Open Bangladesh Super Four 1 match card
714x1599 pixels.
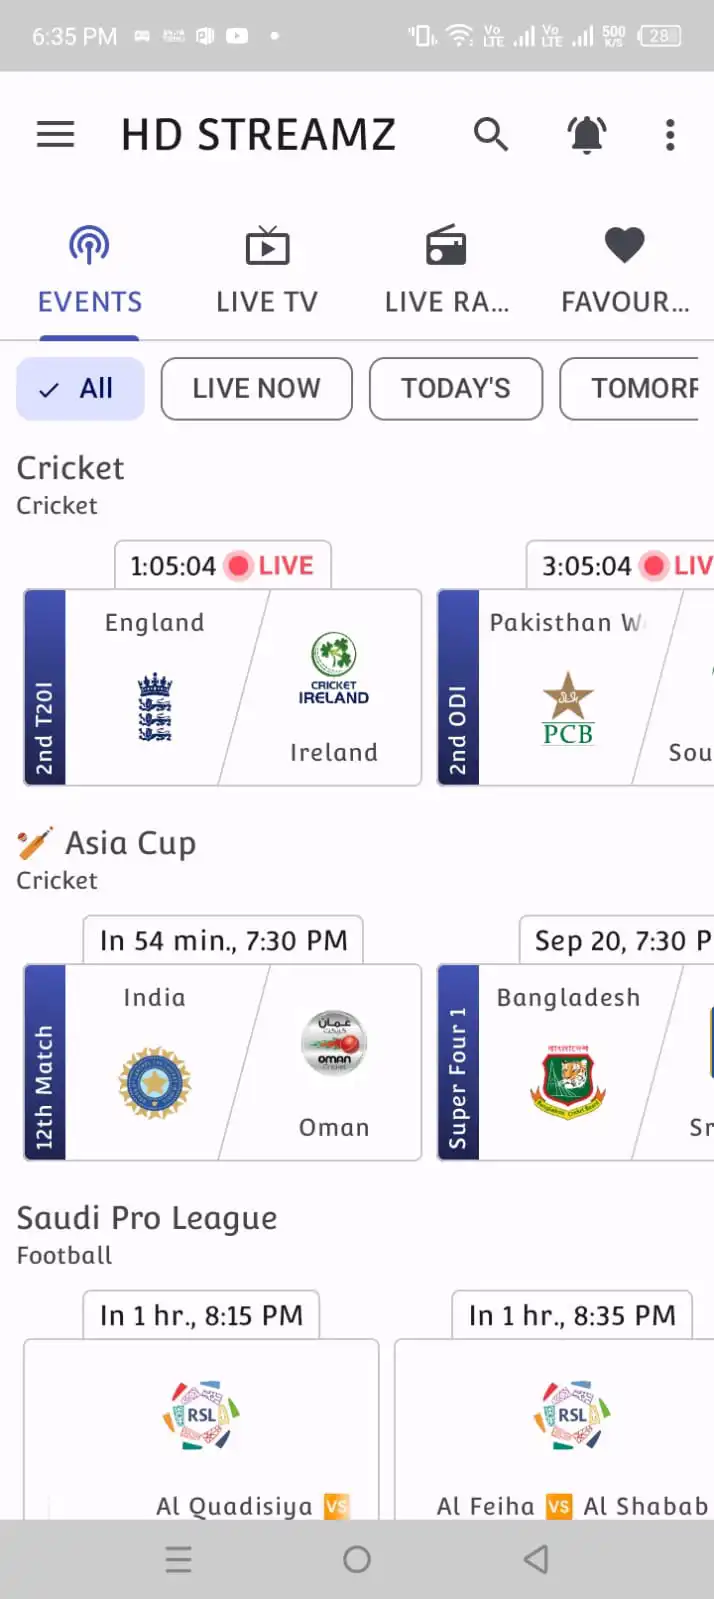point(575,1062)
